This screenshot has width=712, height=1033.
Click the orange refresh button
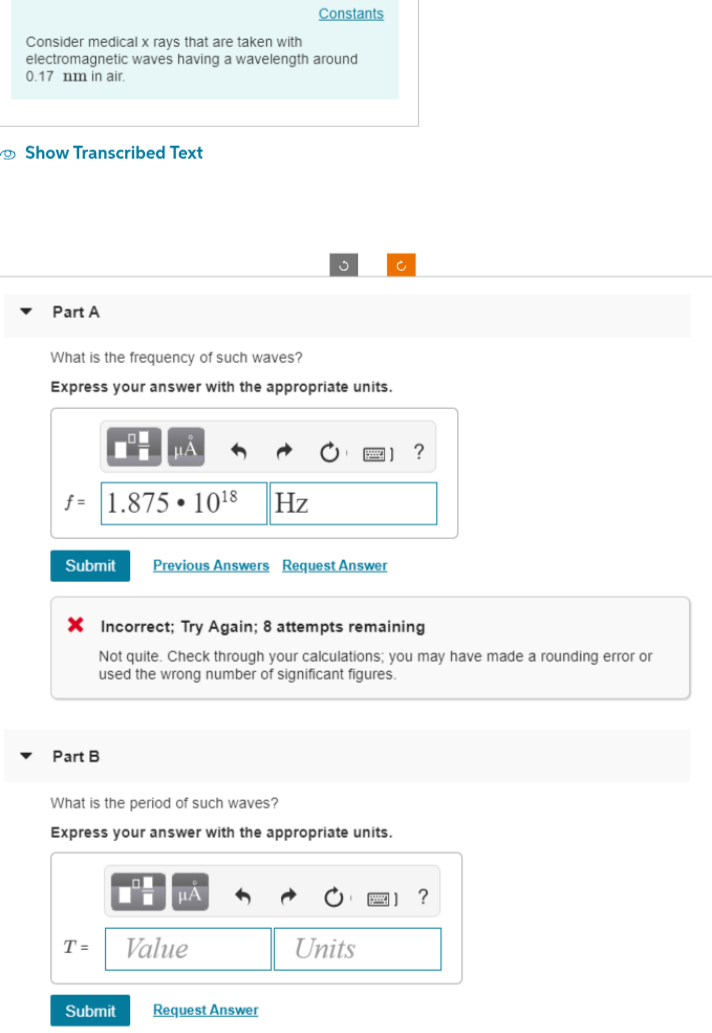(401, 265)
